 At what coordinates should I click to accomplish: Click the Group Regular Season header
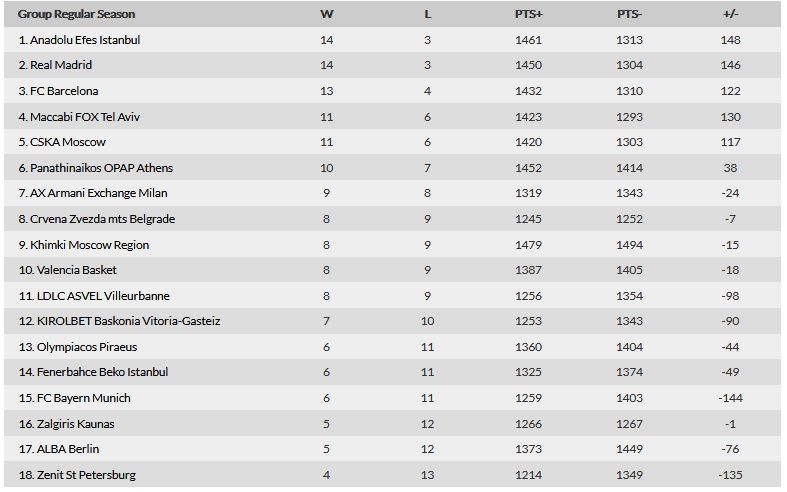tap(76, 14)
